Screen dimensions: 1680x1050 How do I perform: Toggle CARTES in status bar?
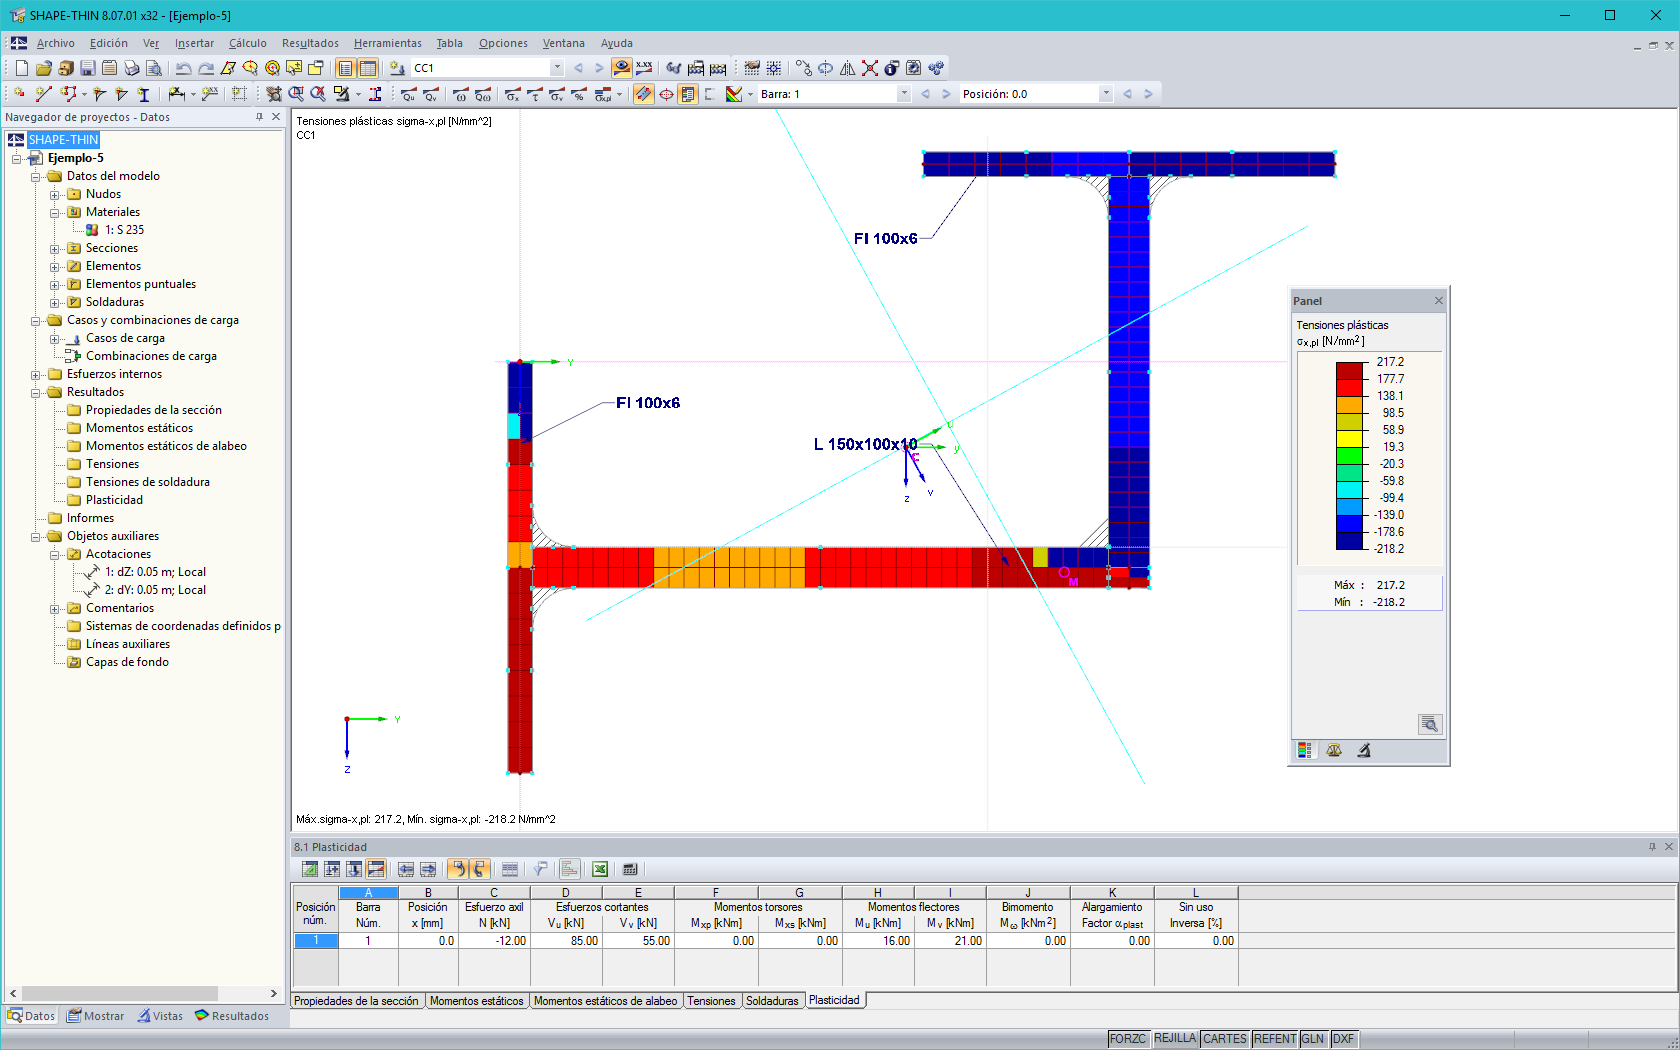pyautogui.click(x=1225, y=1039)
